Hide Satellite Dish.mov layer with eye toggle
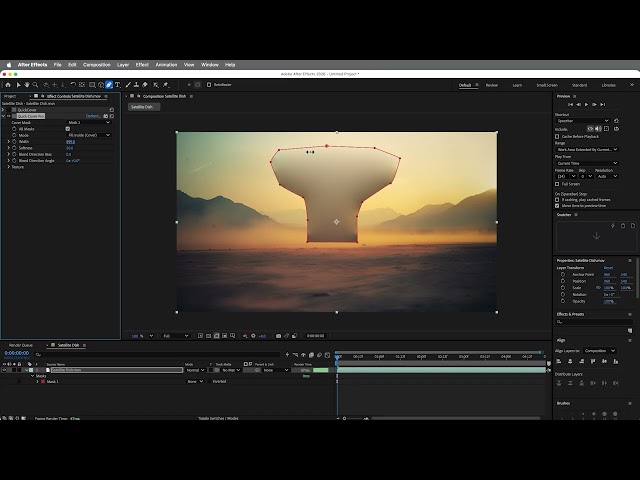Screen dimensions: 640x480 tap(4, 370)
